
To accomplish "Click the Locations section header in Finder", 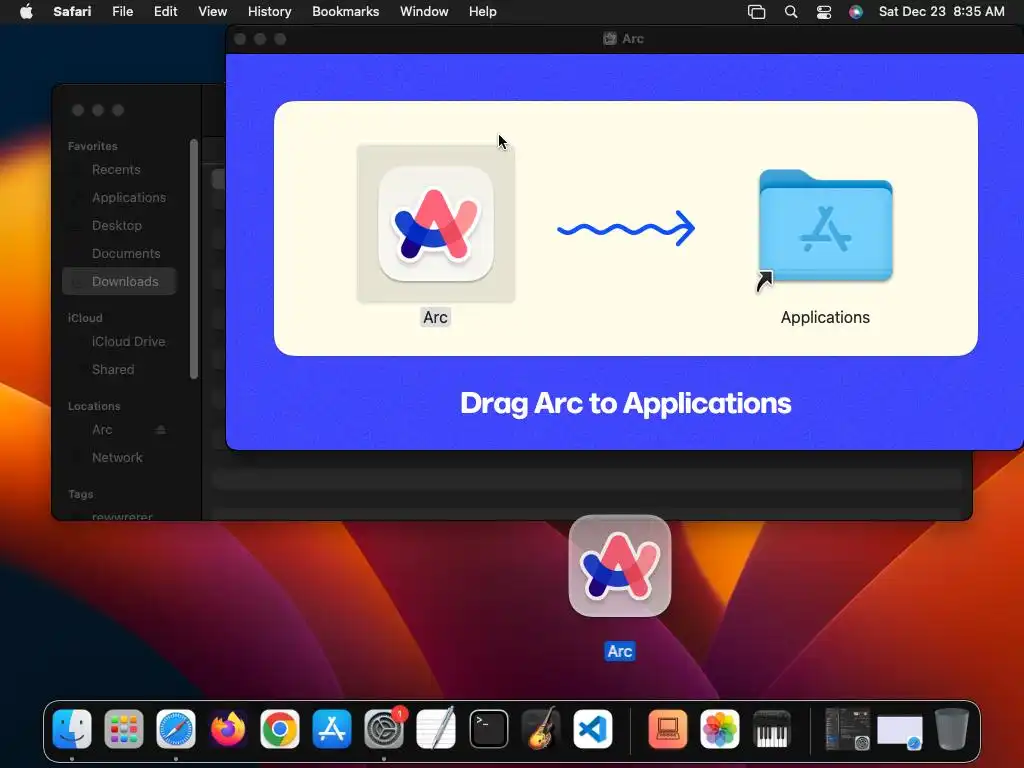I will [94, 406].
